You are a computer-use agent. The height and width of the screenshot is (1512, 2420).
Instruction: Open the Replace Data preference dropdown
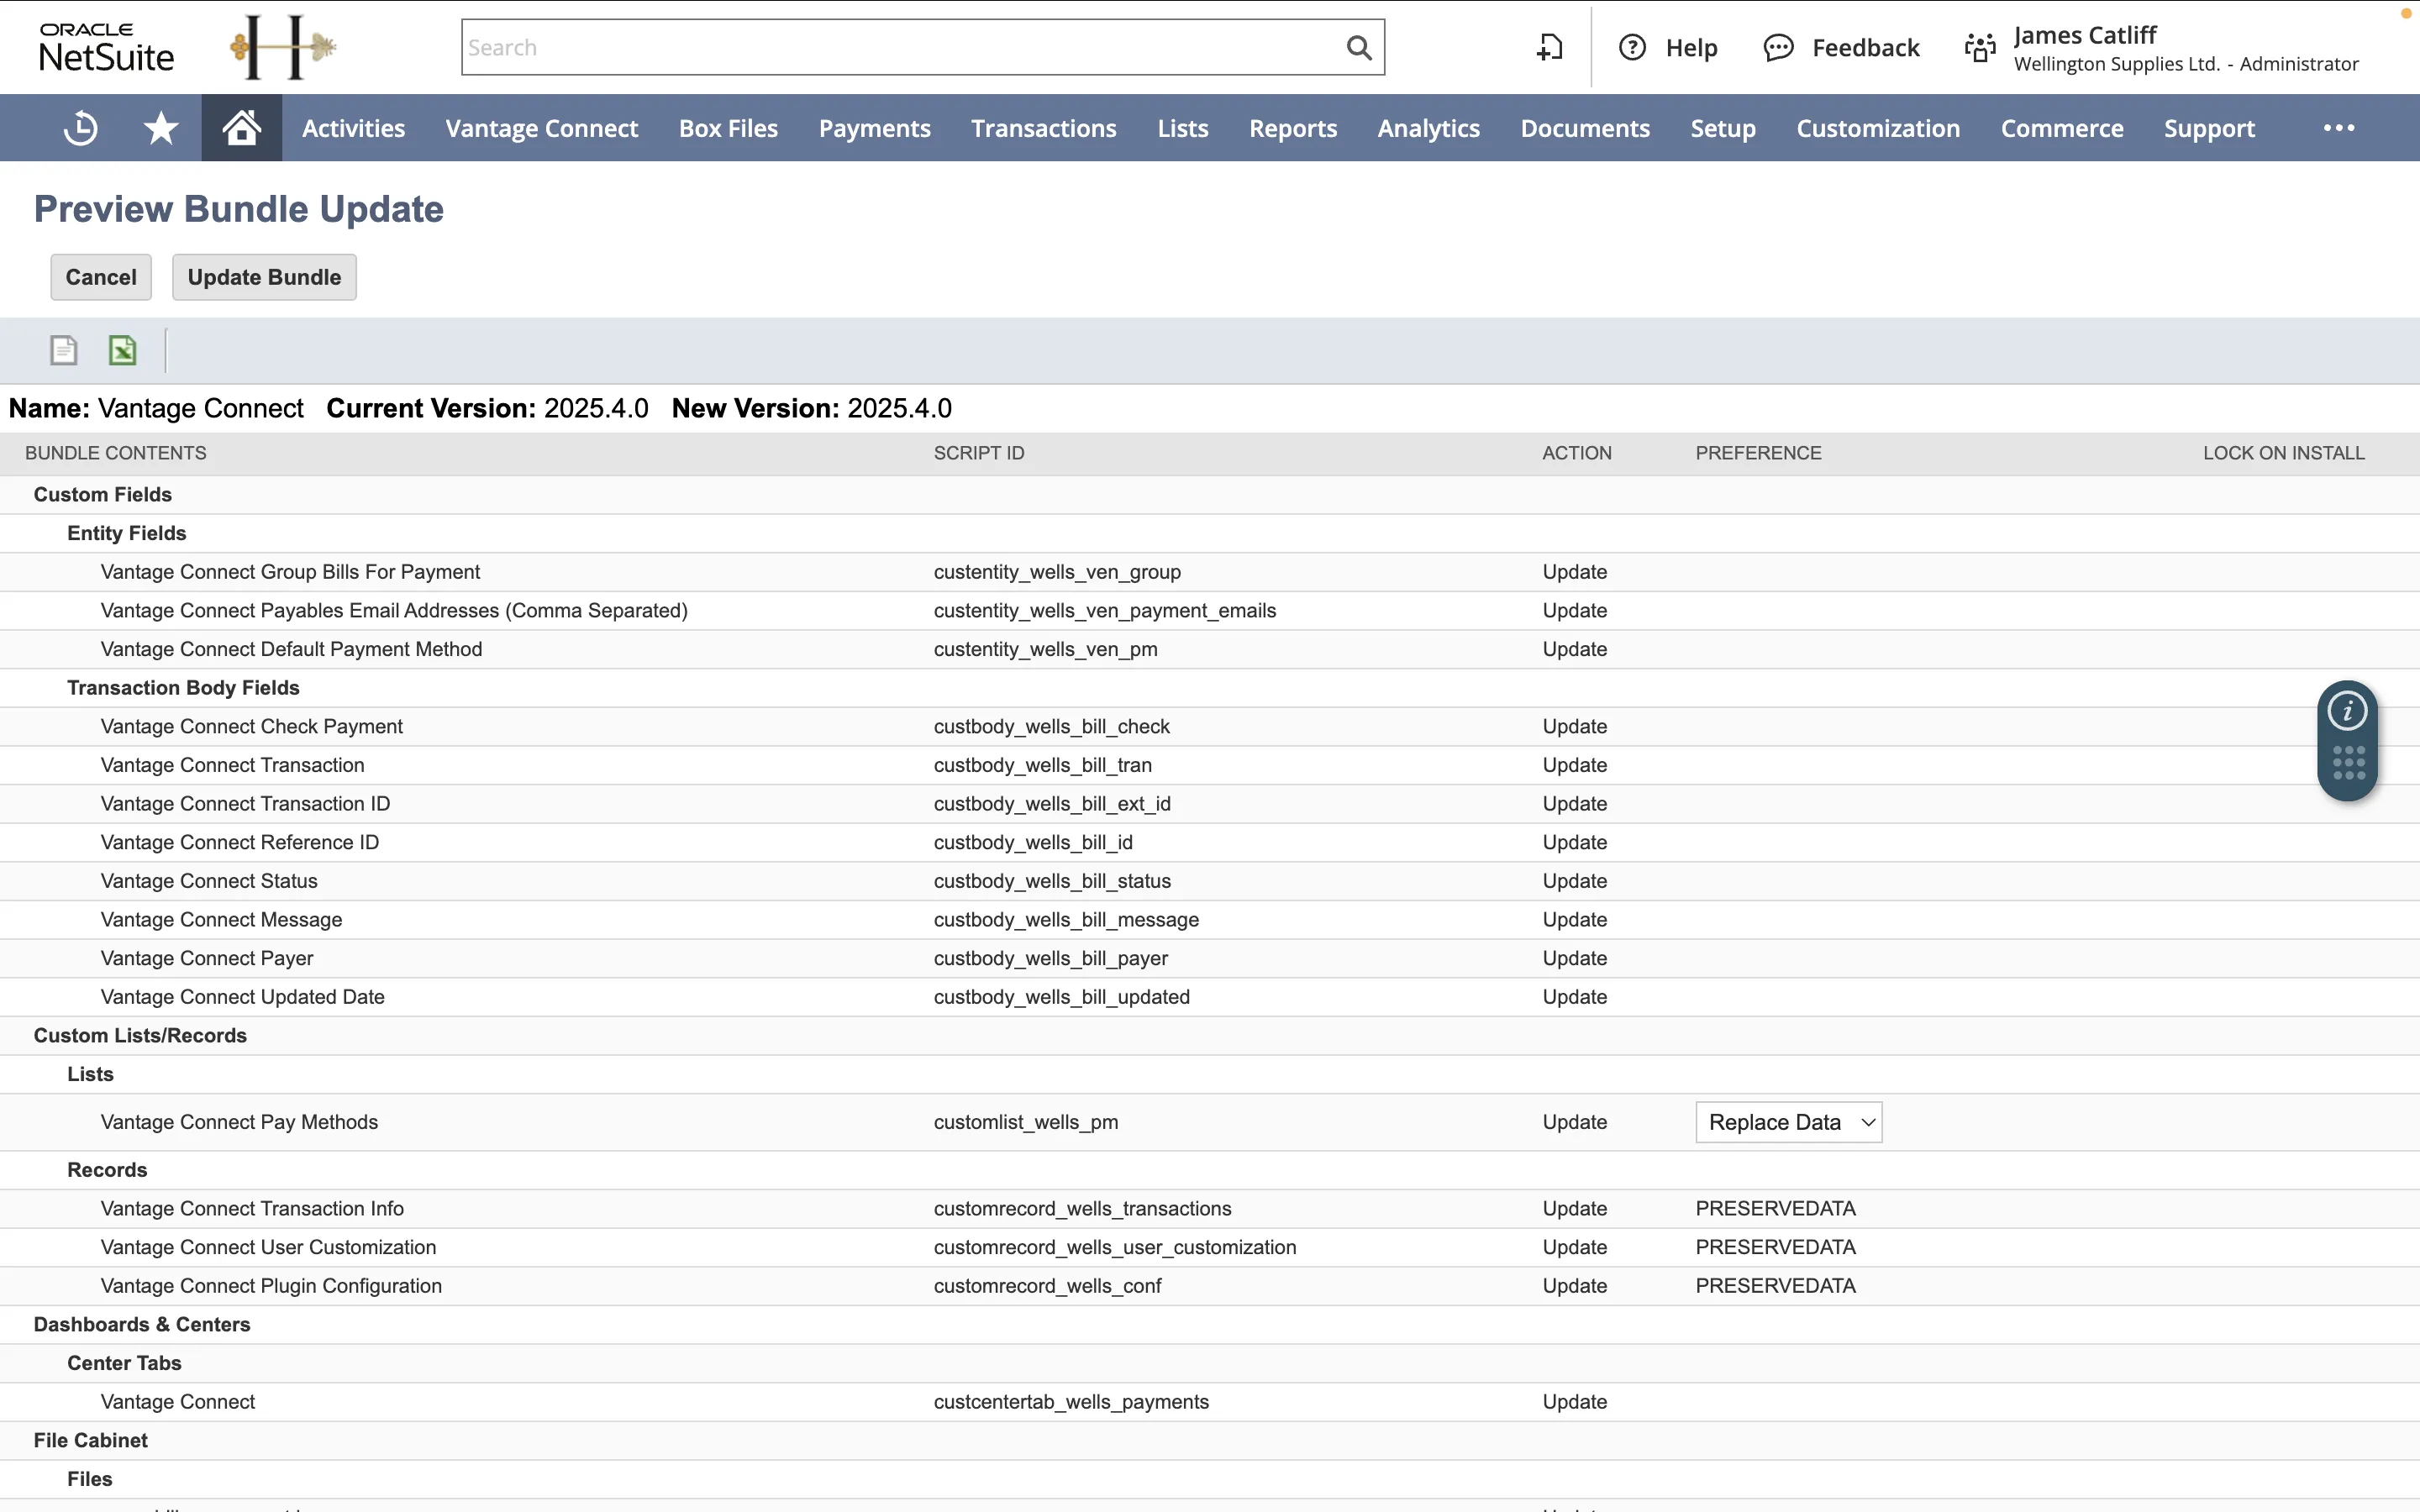[x=1789, y=1122]
